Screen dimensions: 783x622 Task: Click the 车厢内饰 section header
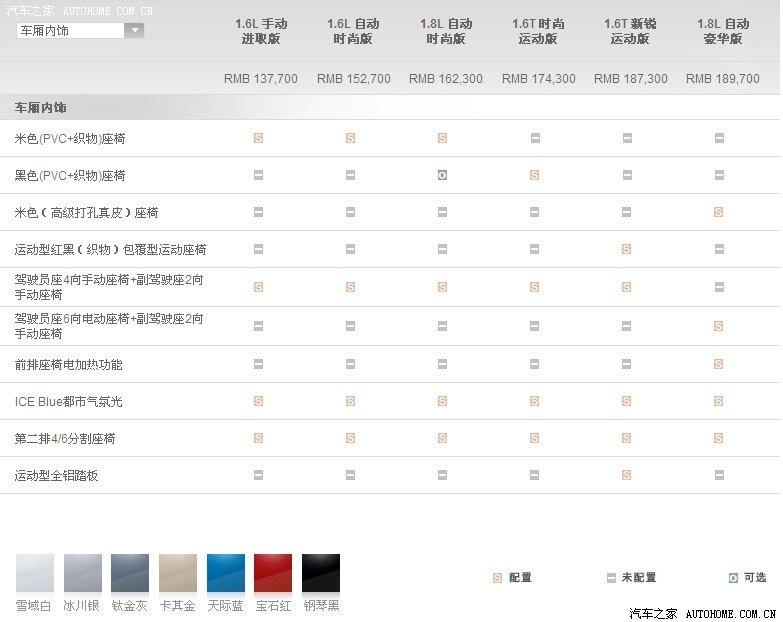40,108
